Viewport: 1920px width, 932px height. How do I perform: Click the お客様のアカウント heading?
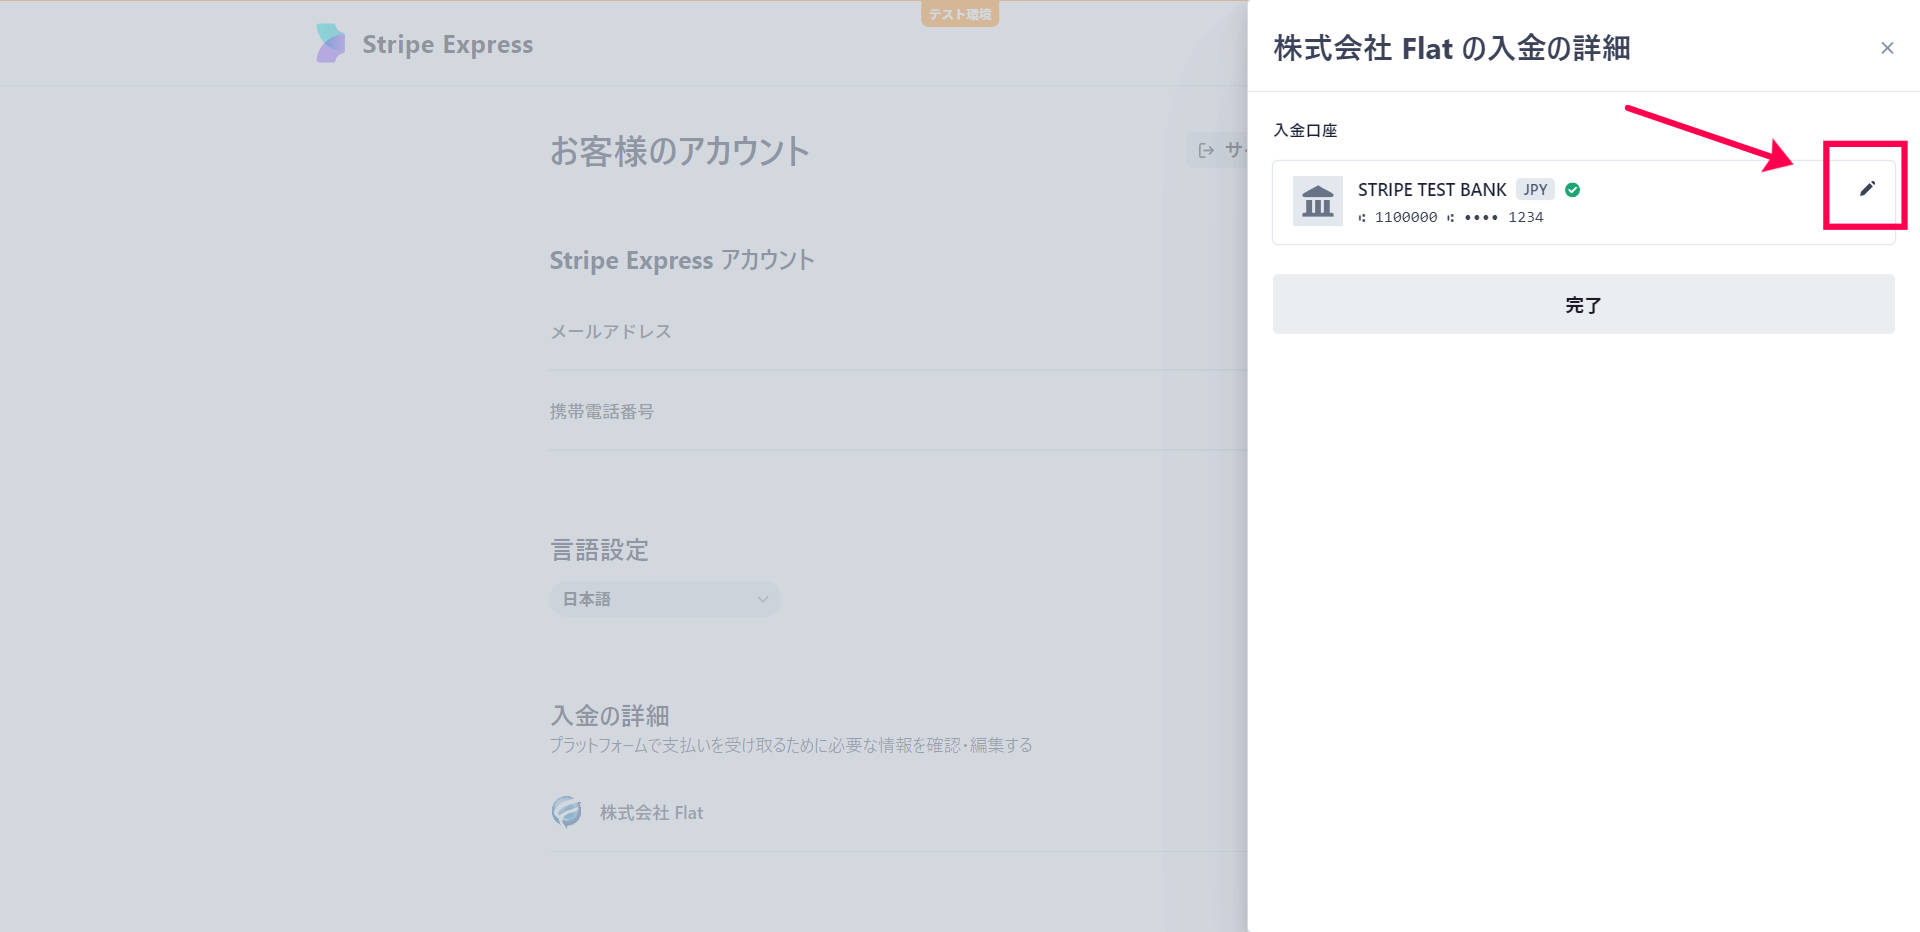679,152
